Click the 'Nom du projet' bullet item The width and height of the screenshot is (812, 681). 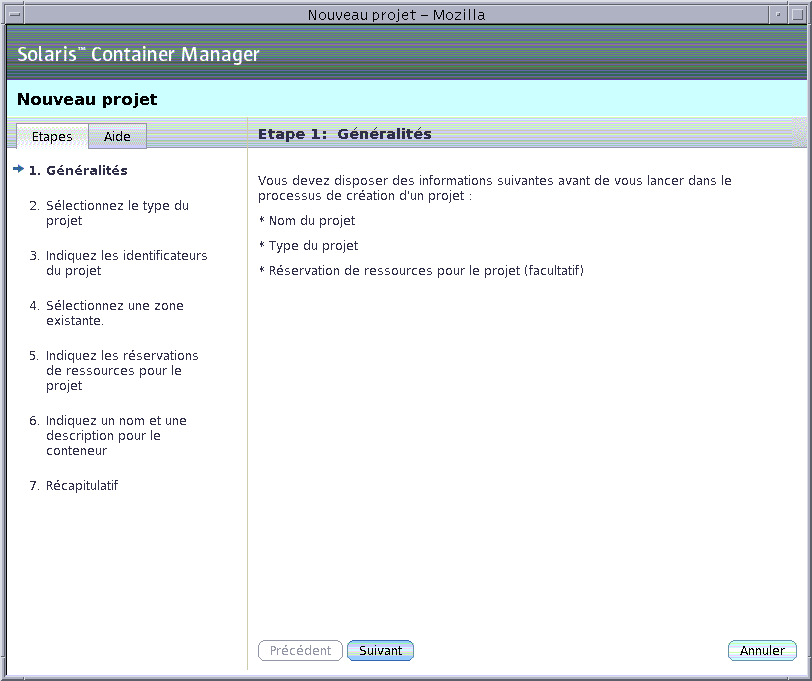coord(307,221)
